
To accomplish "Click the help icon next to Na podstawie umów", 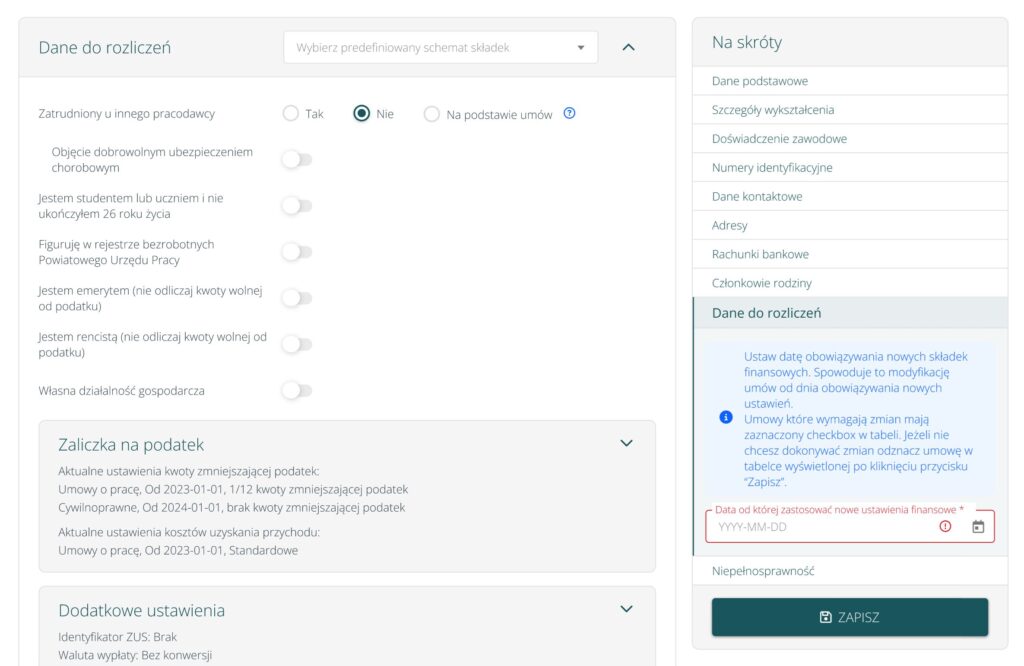I will tap(570, 114).
